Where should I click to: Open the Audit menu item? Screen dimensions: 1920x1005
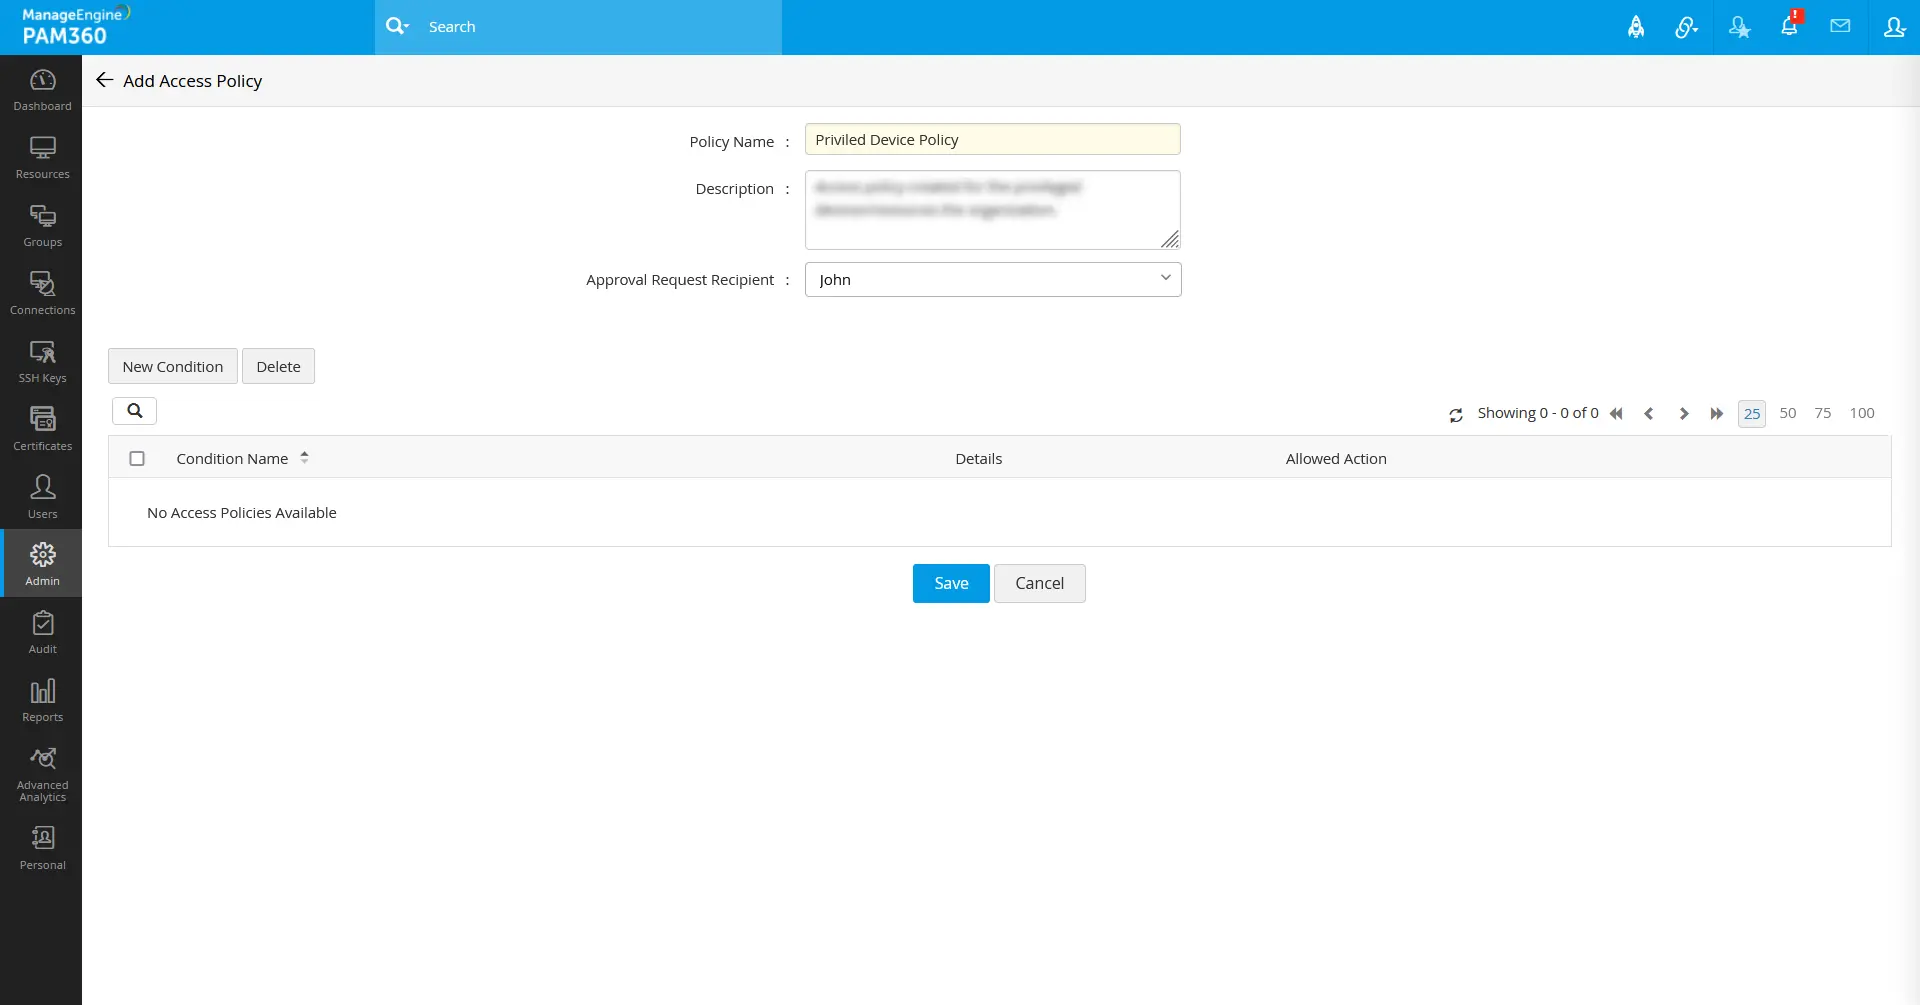[x=42, y=632]
